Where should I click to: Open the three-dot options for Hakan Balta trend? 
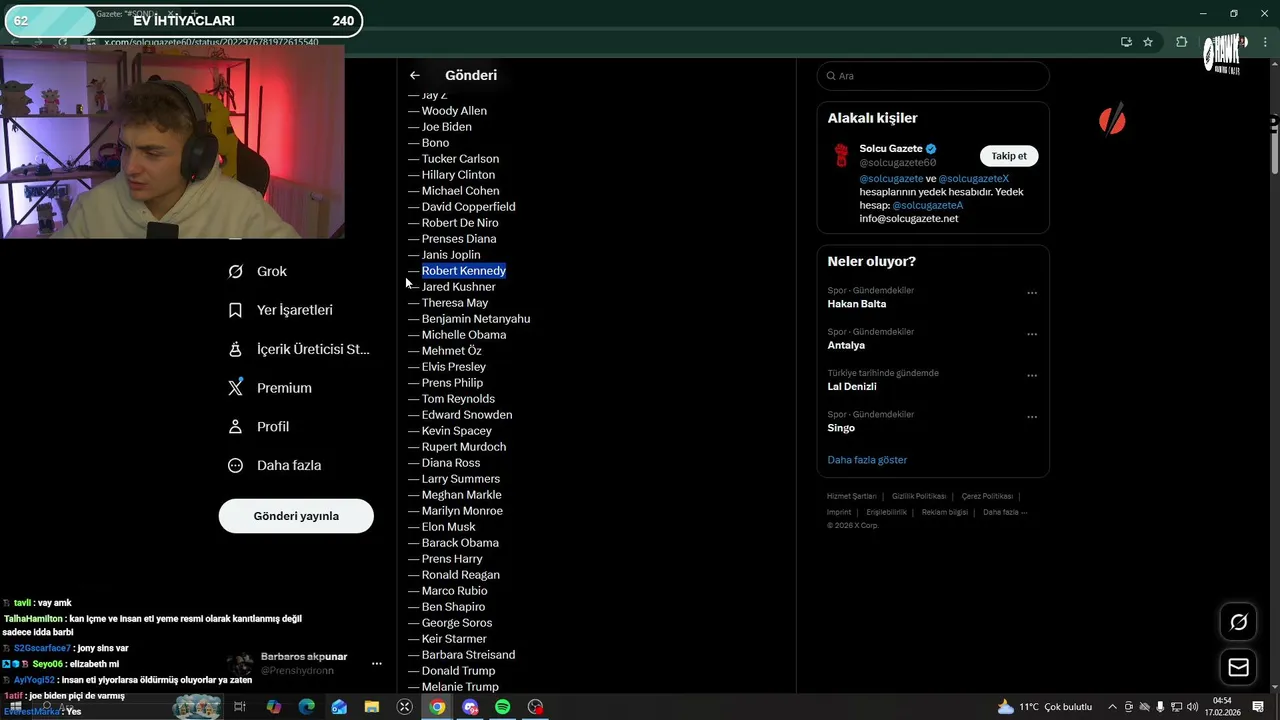[x=1032, y=293]
